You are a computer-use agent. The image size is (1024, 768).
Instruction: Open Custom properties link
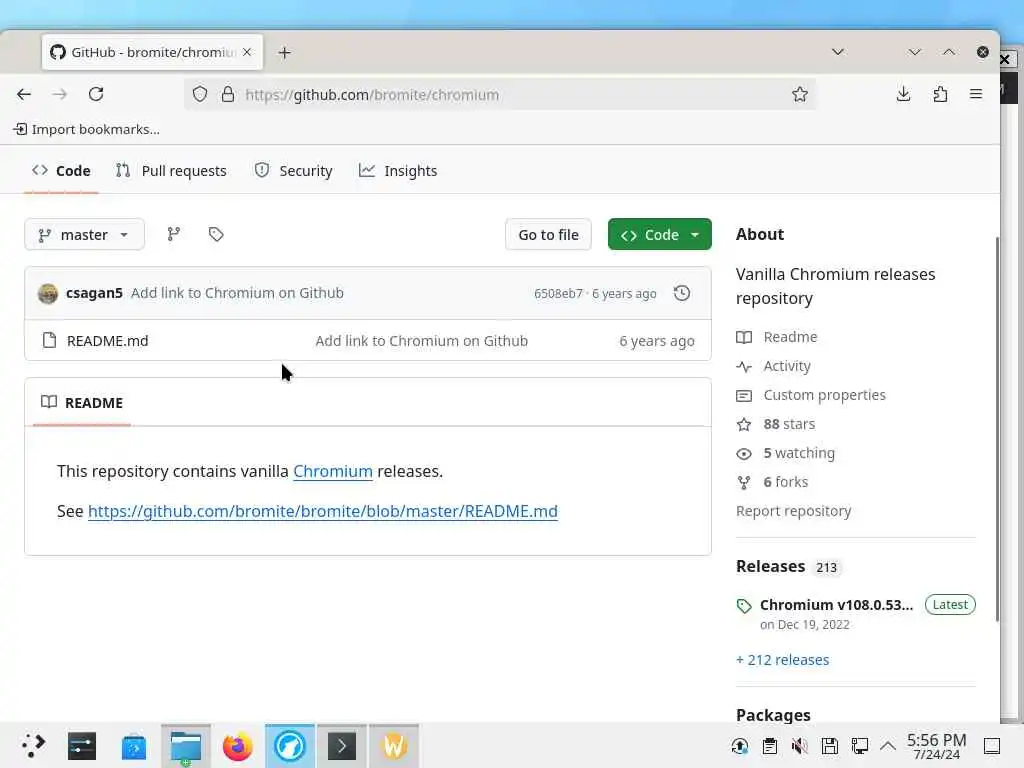click(x=824, y=395)
